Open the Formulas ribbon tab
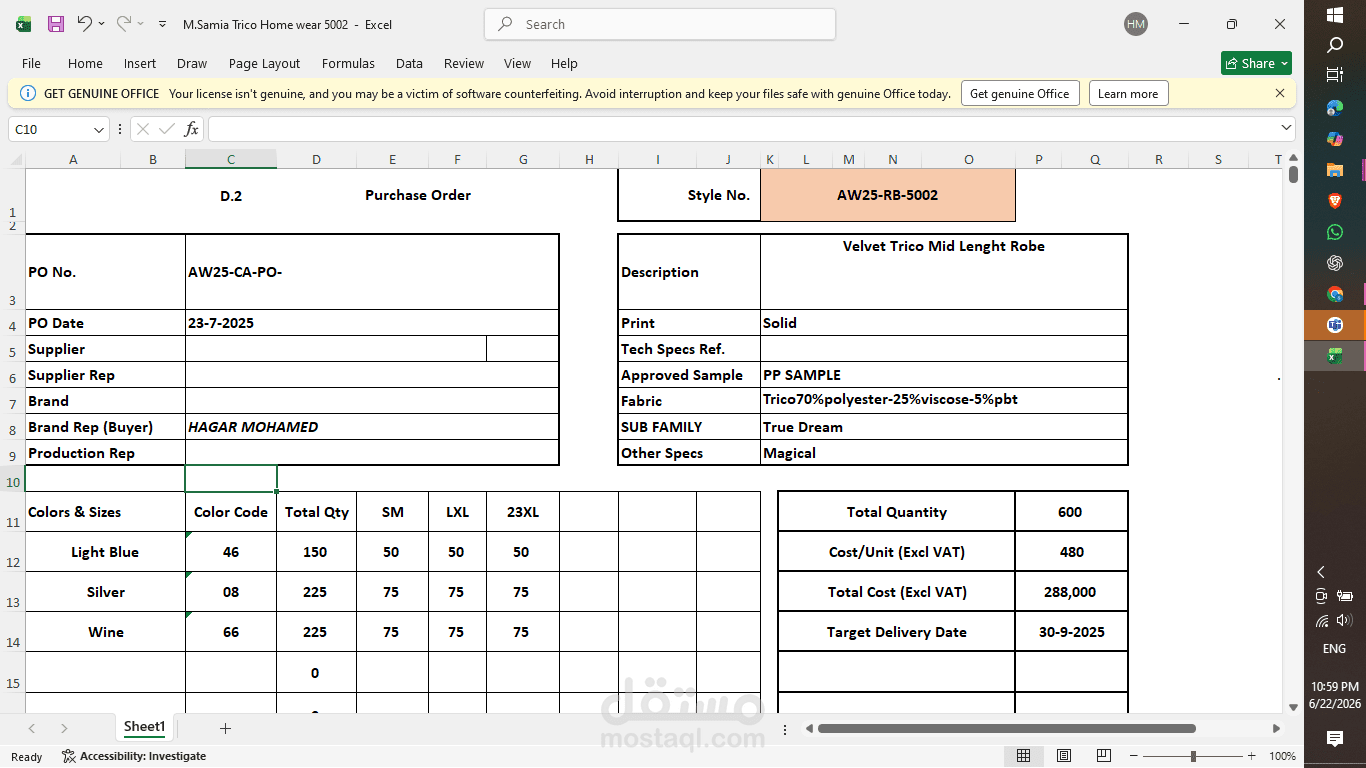Viewport: 1366px width, 768px height. point(348,63)
